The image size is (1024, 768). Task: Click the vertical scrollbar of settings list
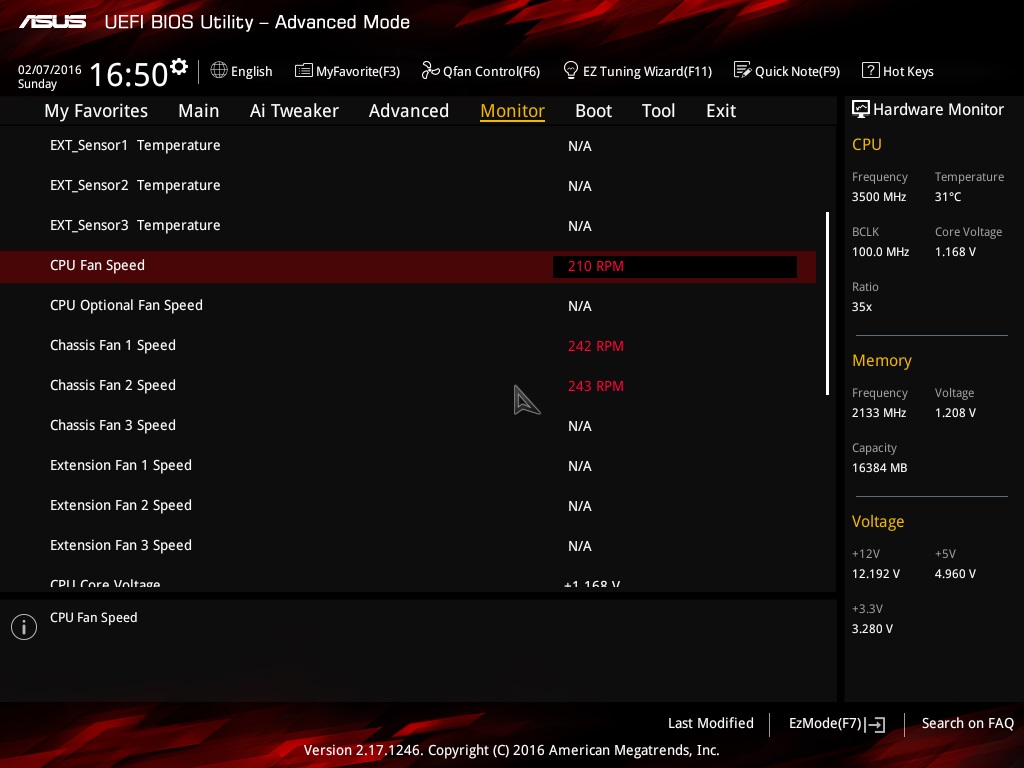click(x=827, y=303)
